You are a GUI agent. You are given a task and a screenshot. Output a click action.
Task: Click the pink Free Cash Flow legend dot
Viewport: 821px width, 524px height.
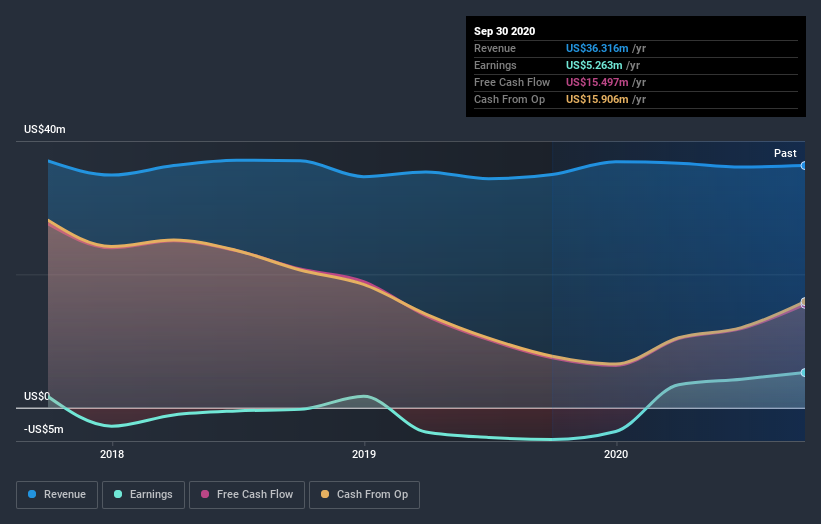point(205,494)
